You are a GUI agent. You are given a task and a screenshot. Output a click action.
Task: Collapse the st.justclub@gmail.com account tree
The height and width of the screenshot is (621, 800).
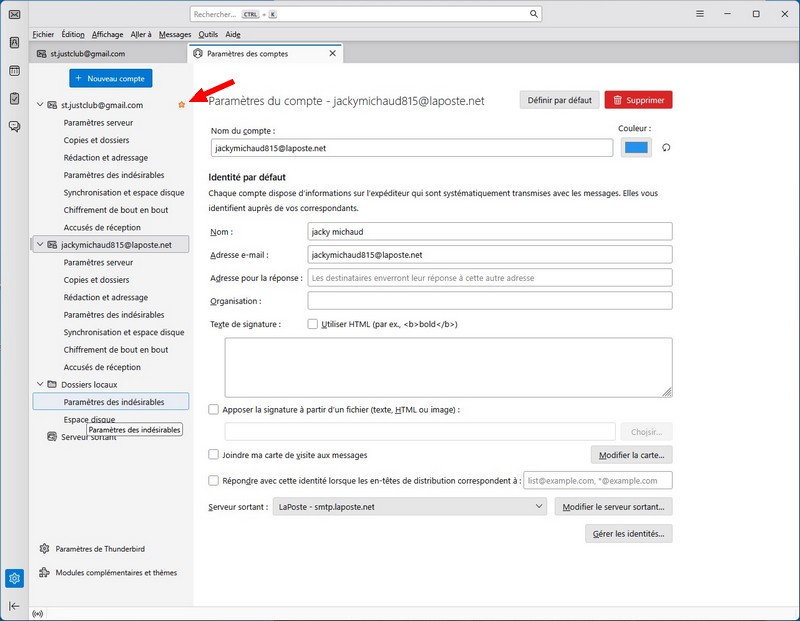pos(40,105)
